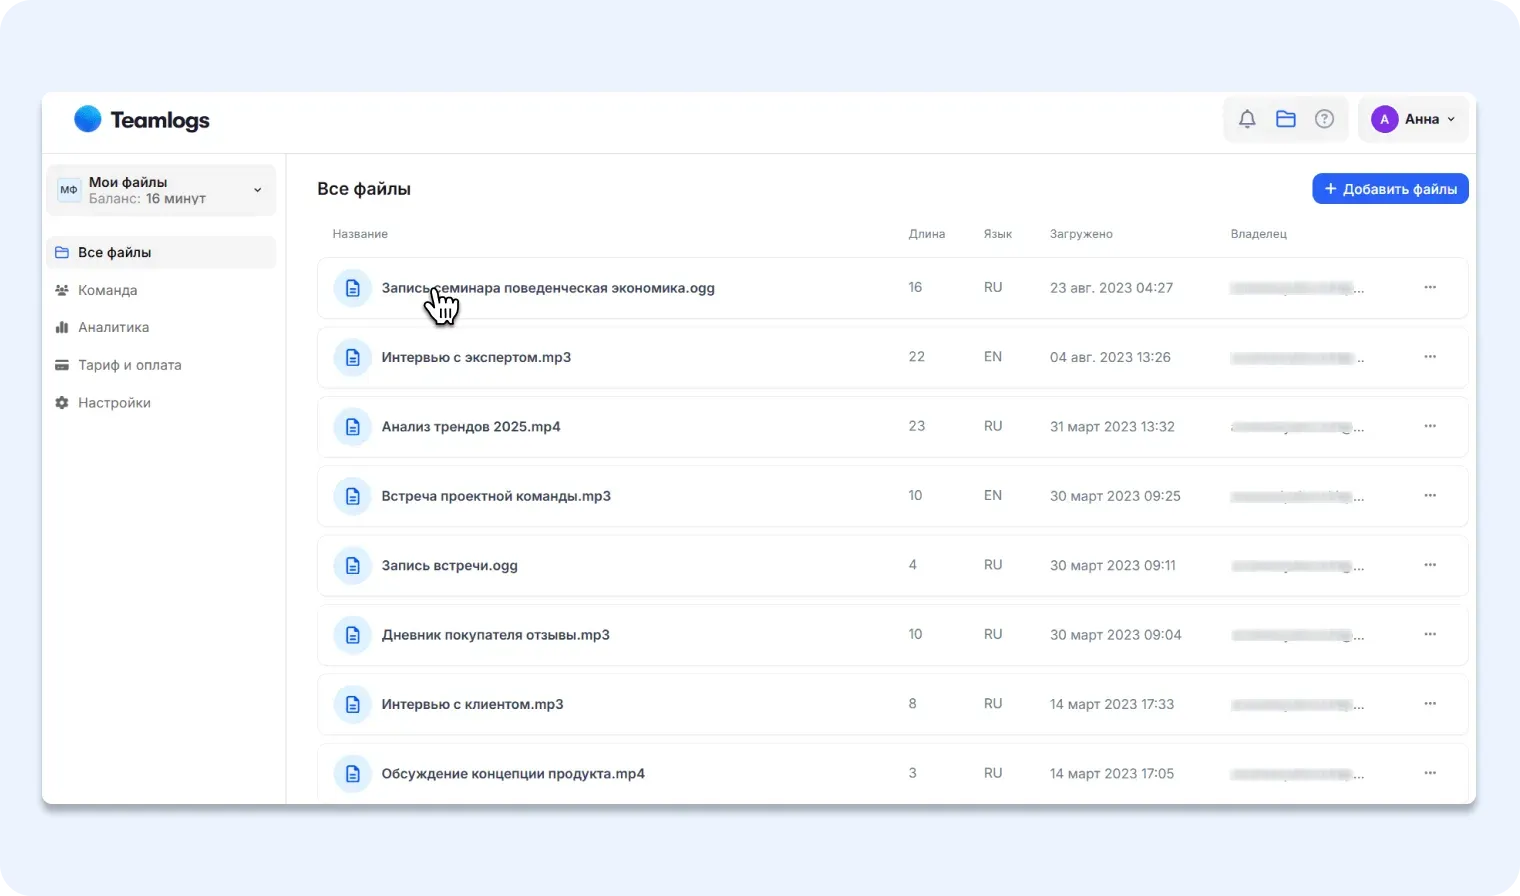Open more options for Интервью с клиентом.mp3

coord(1430,704)
